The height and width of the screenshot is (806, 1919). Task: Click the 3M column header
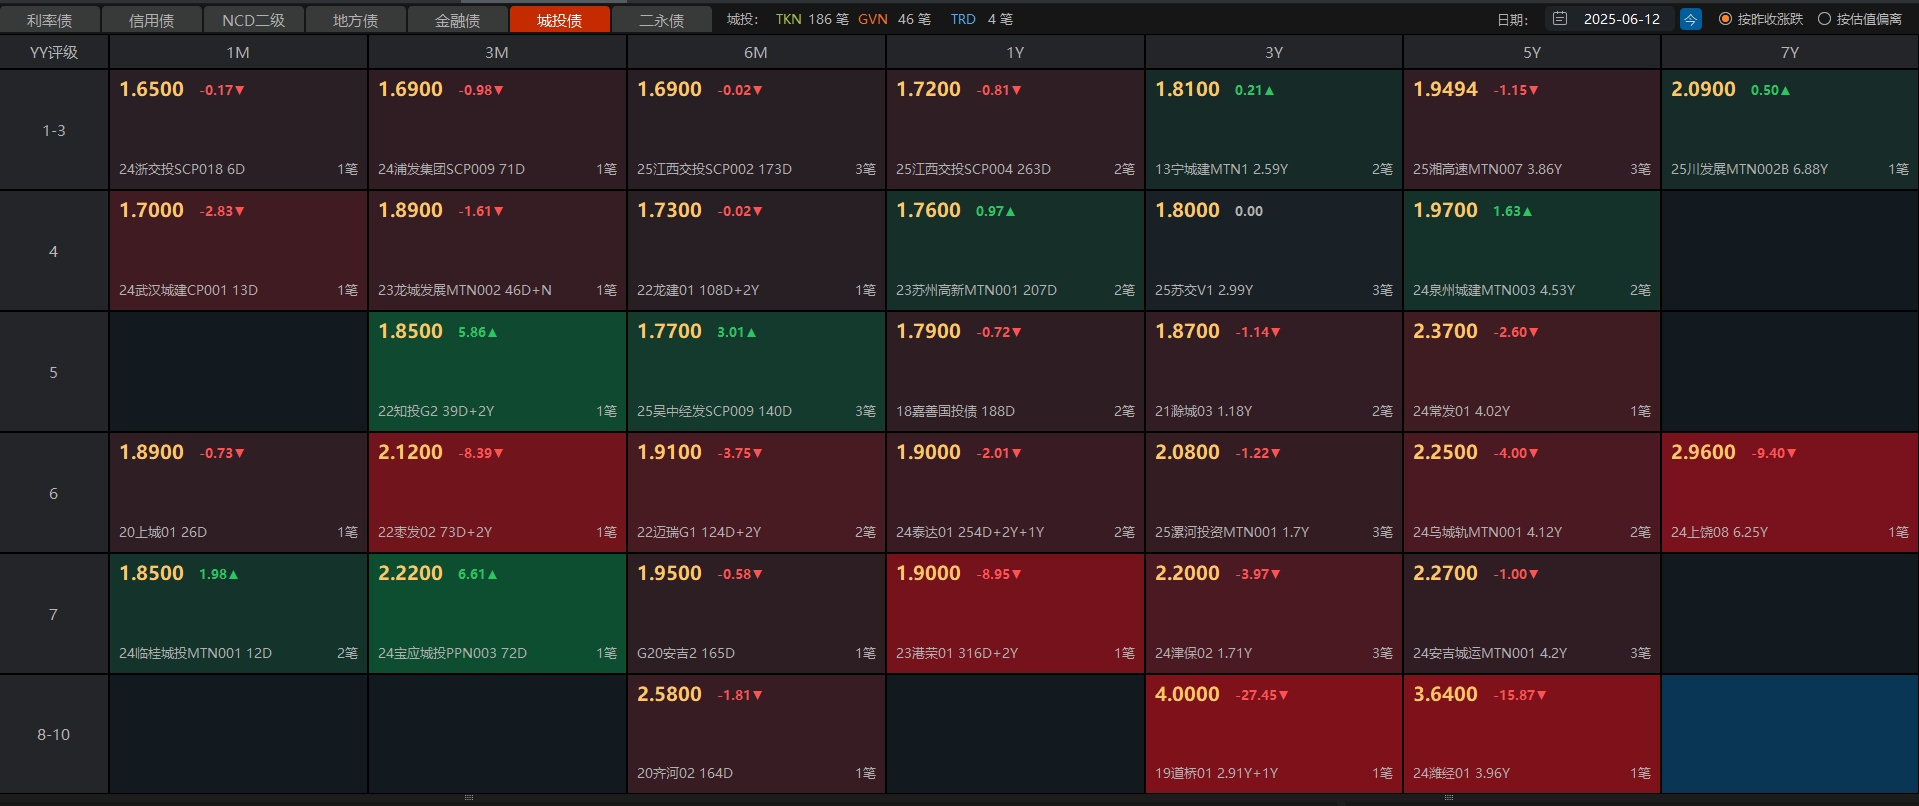(x=497, y=52)
